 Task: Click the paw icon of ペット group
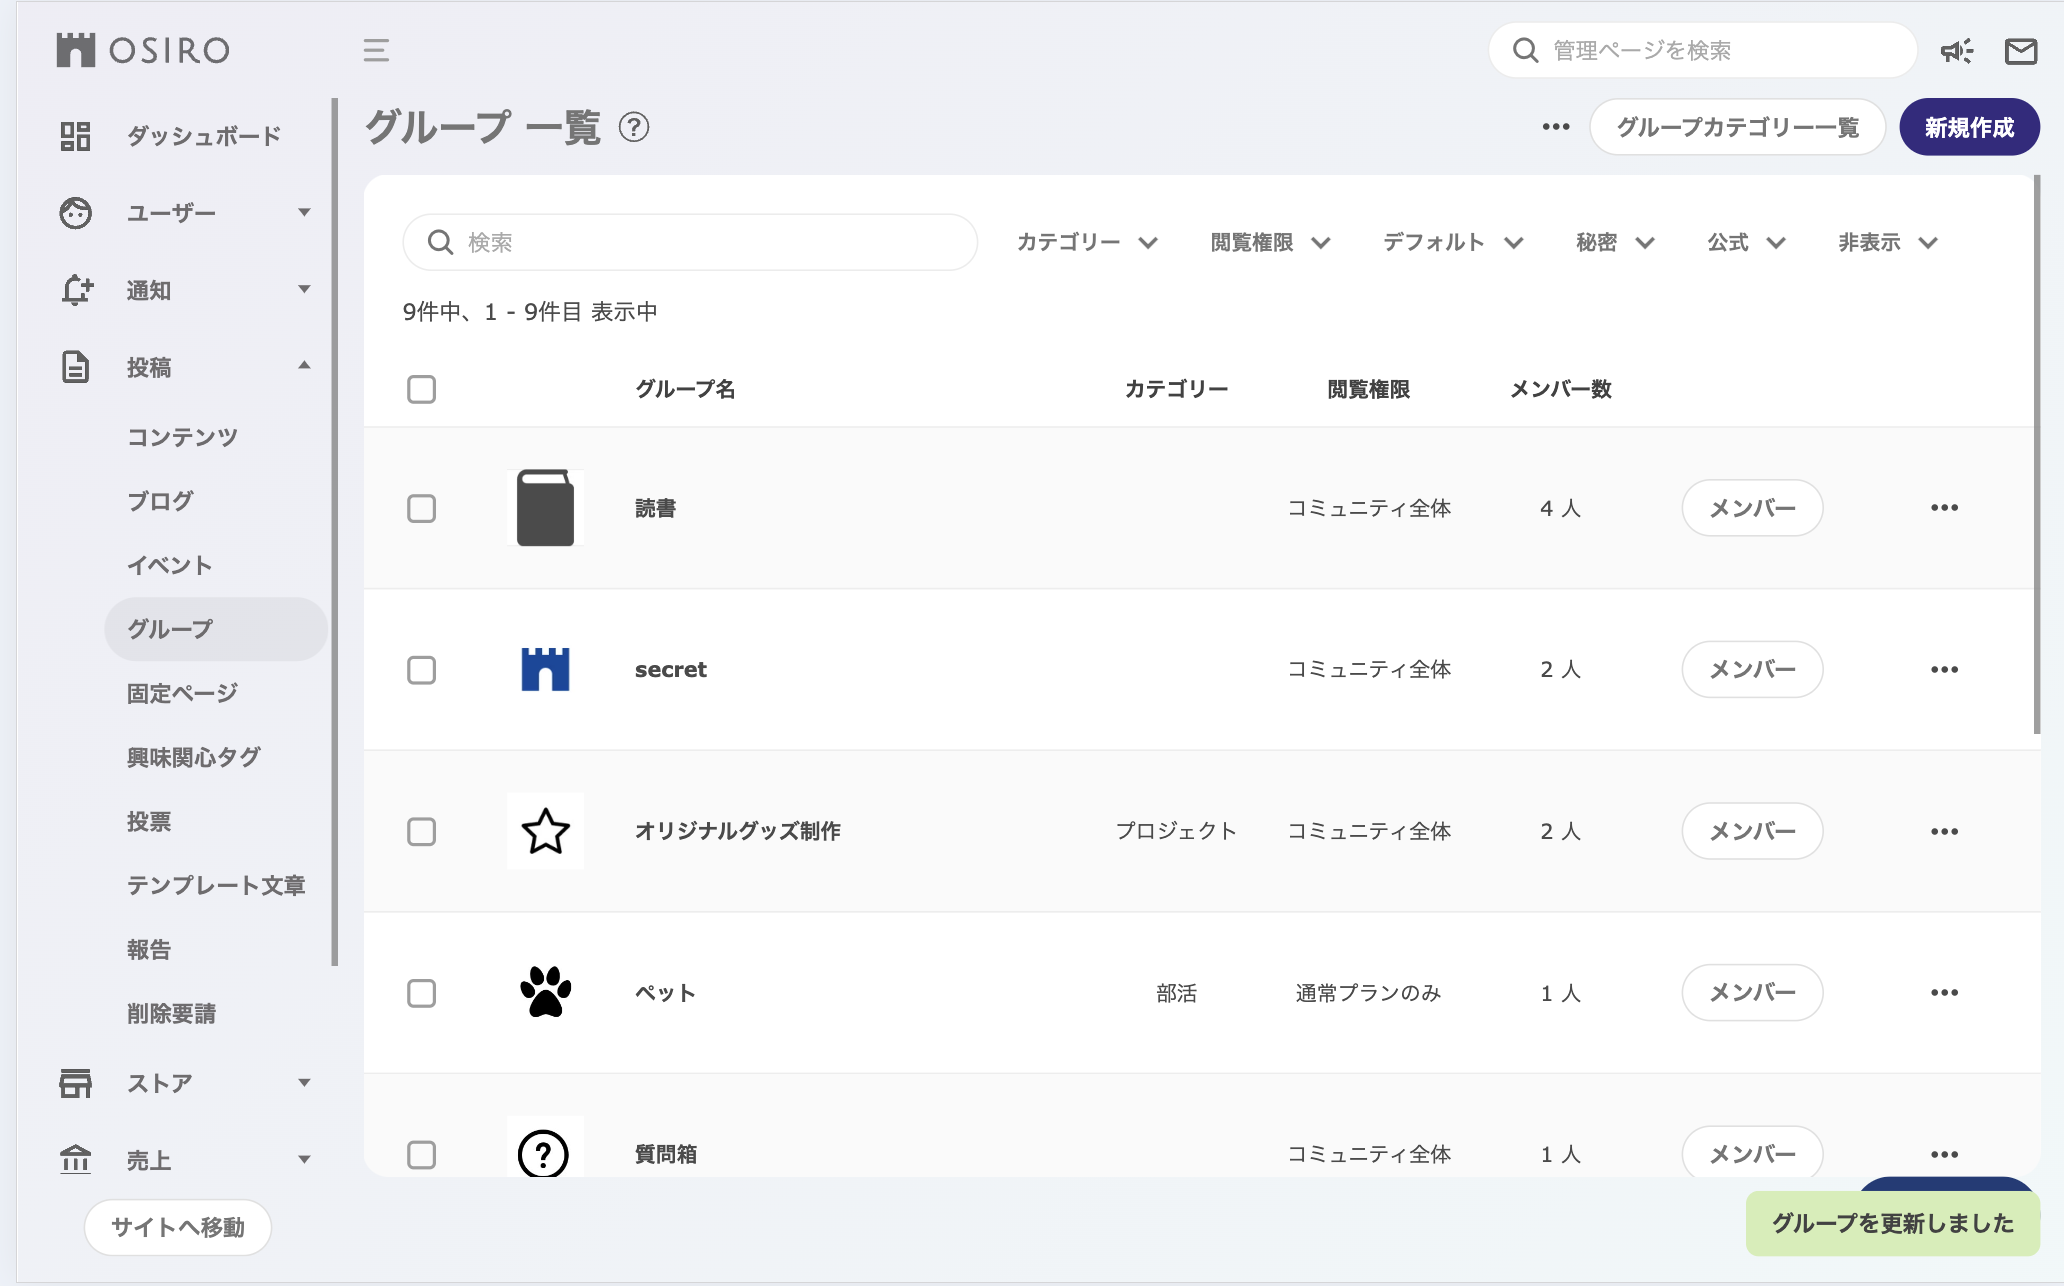[x=545, y=992]
